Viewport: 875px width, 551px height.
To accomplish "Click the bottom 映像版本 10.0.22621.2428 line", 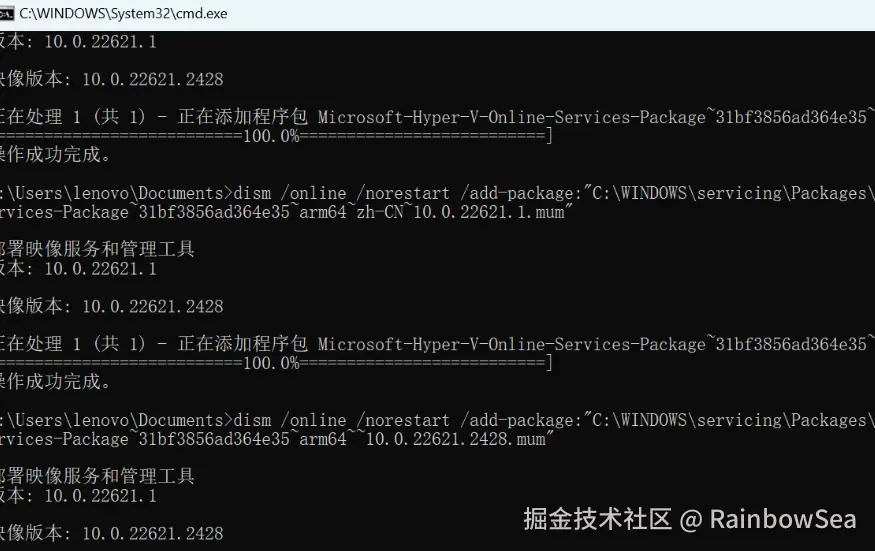I will [110, 533].
